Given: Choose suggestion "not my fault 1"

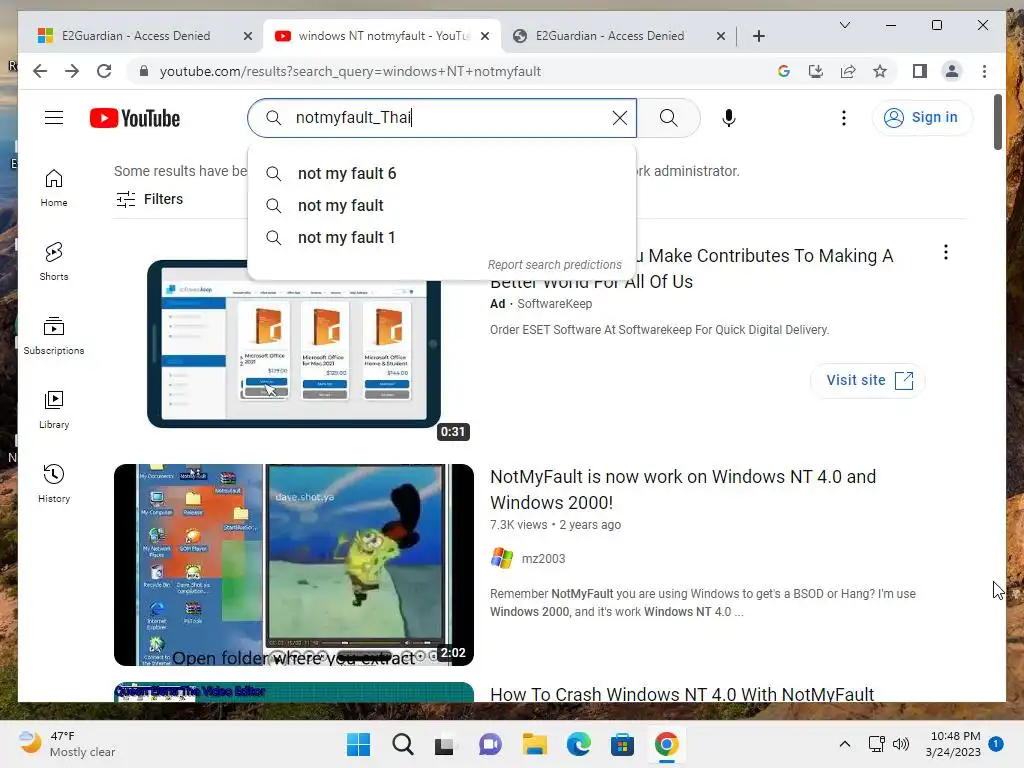Looking at the screenshot, I should [441, 237].
